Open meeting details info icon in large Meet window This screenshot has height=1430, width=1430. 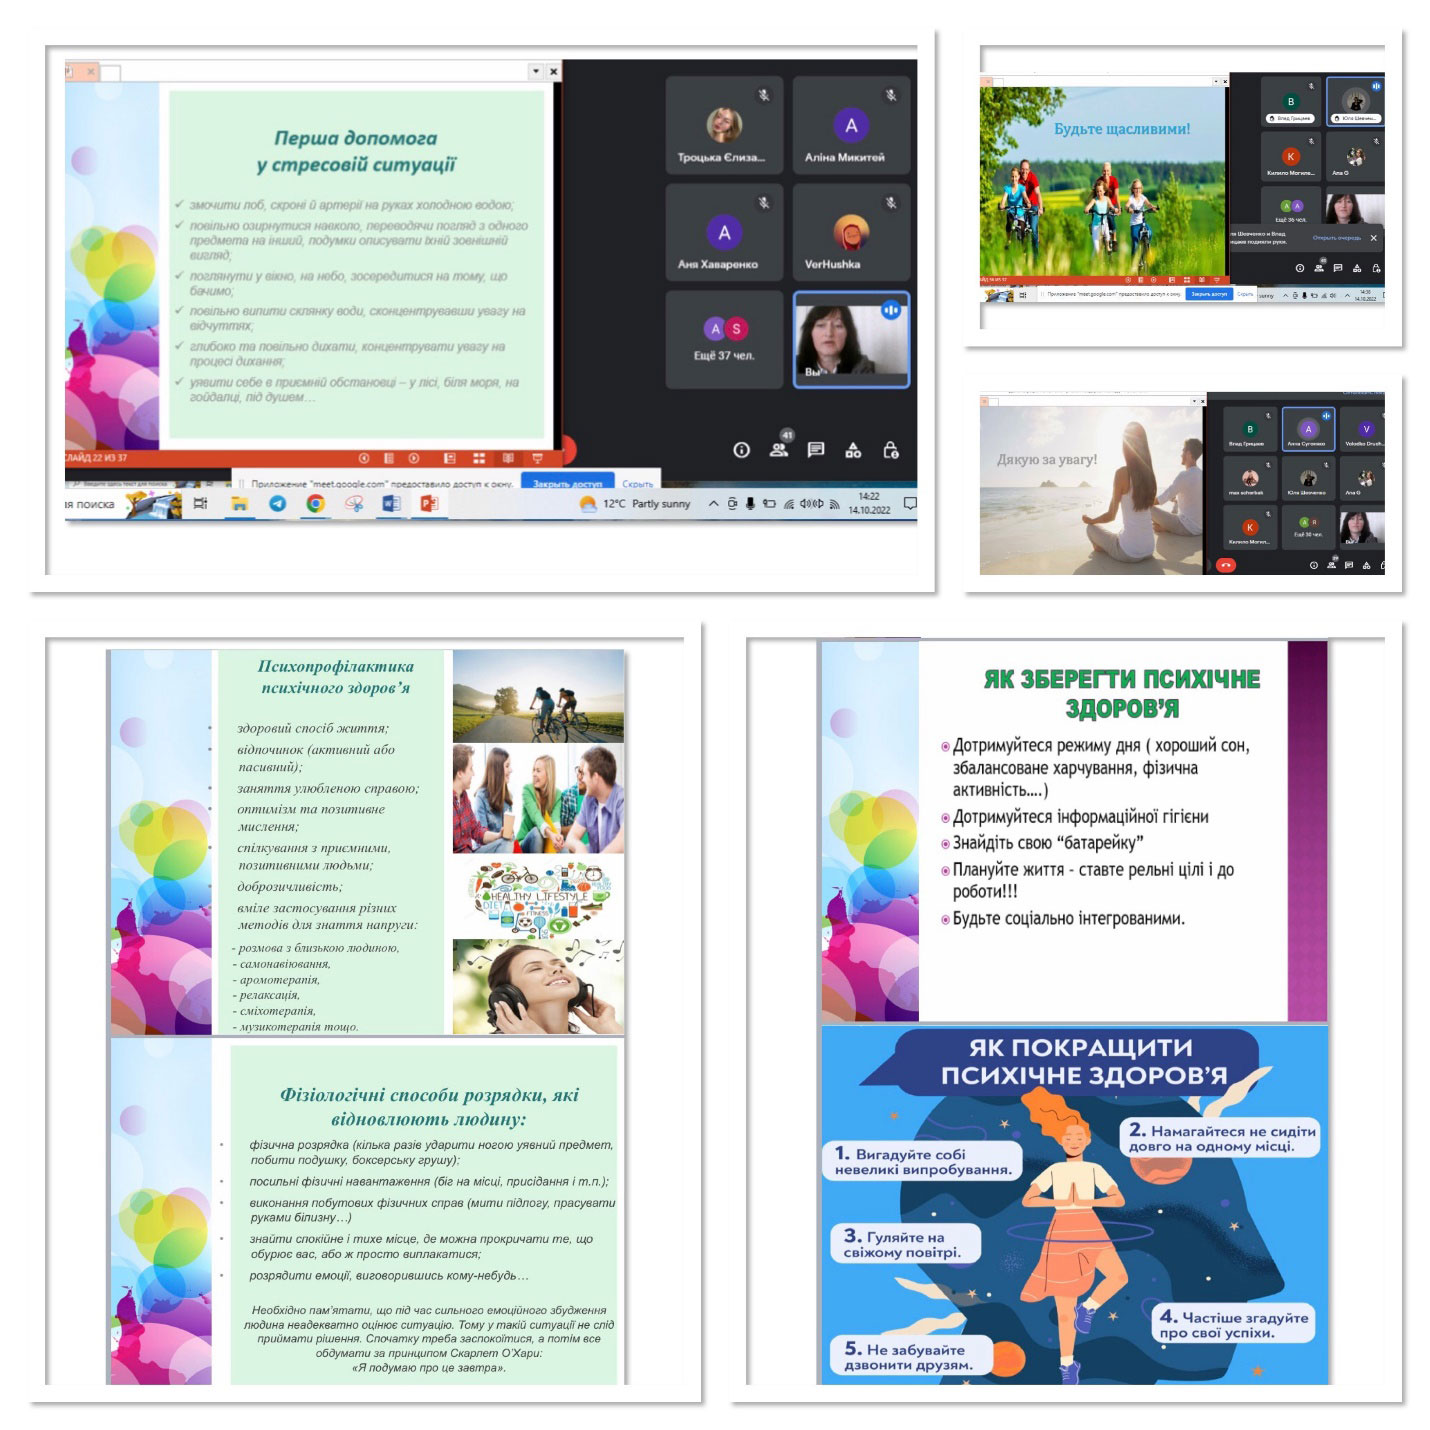(741, 450)
